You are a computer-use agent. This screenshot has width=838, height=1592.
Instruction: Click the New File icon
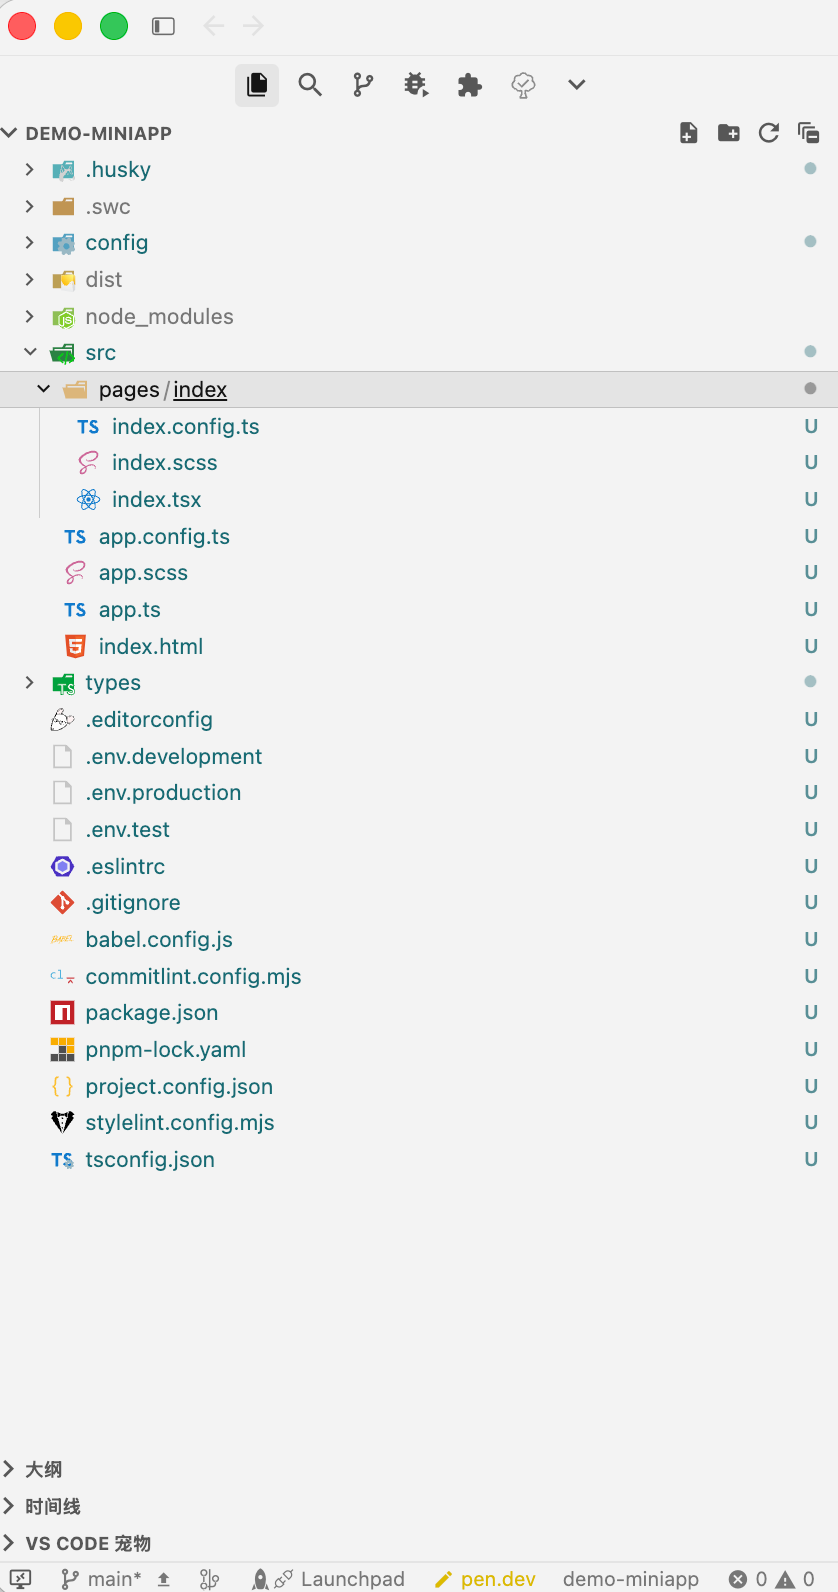pyautogui.click(x=689, y=133)
